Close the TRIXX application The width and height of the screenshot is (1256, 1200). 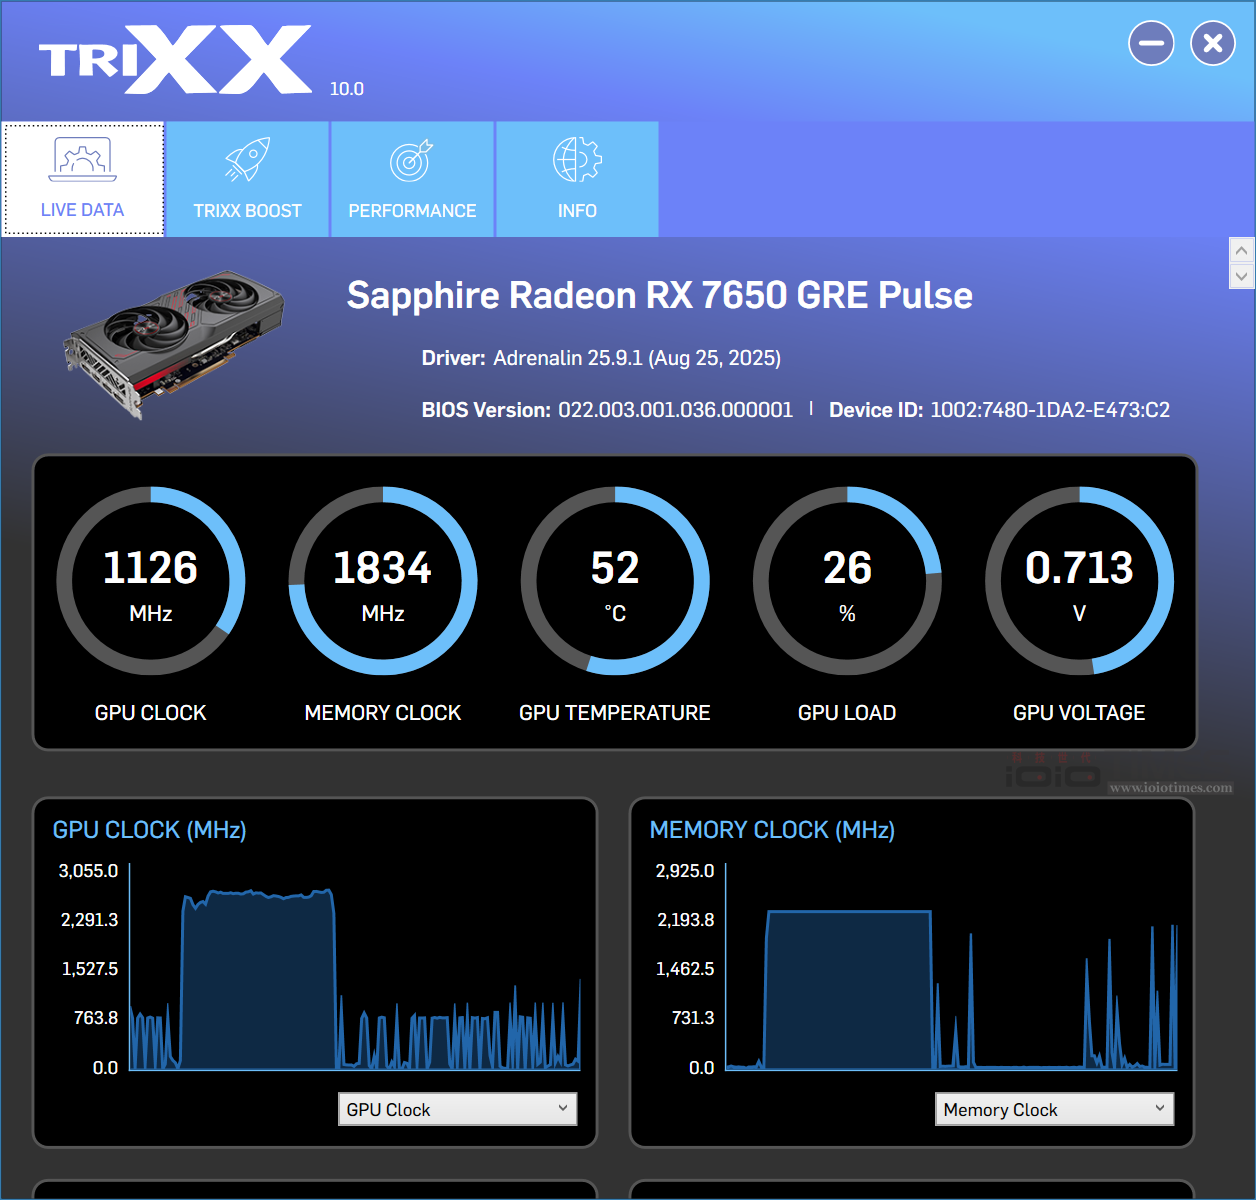pyautogui.click(x=1213, y=43)
